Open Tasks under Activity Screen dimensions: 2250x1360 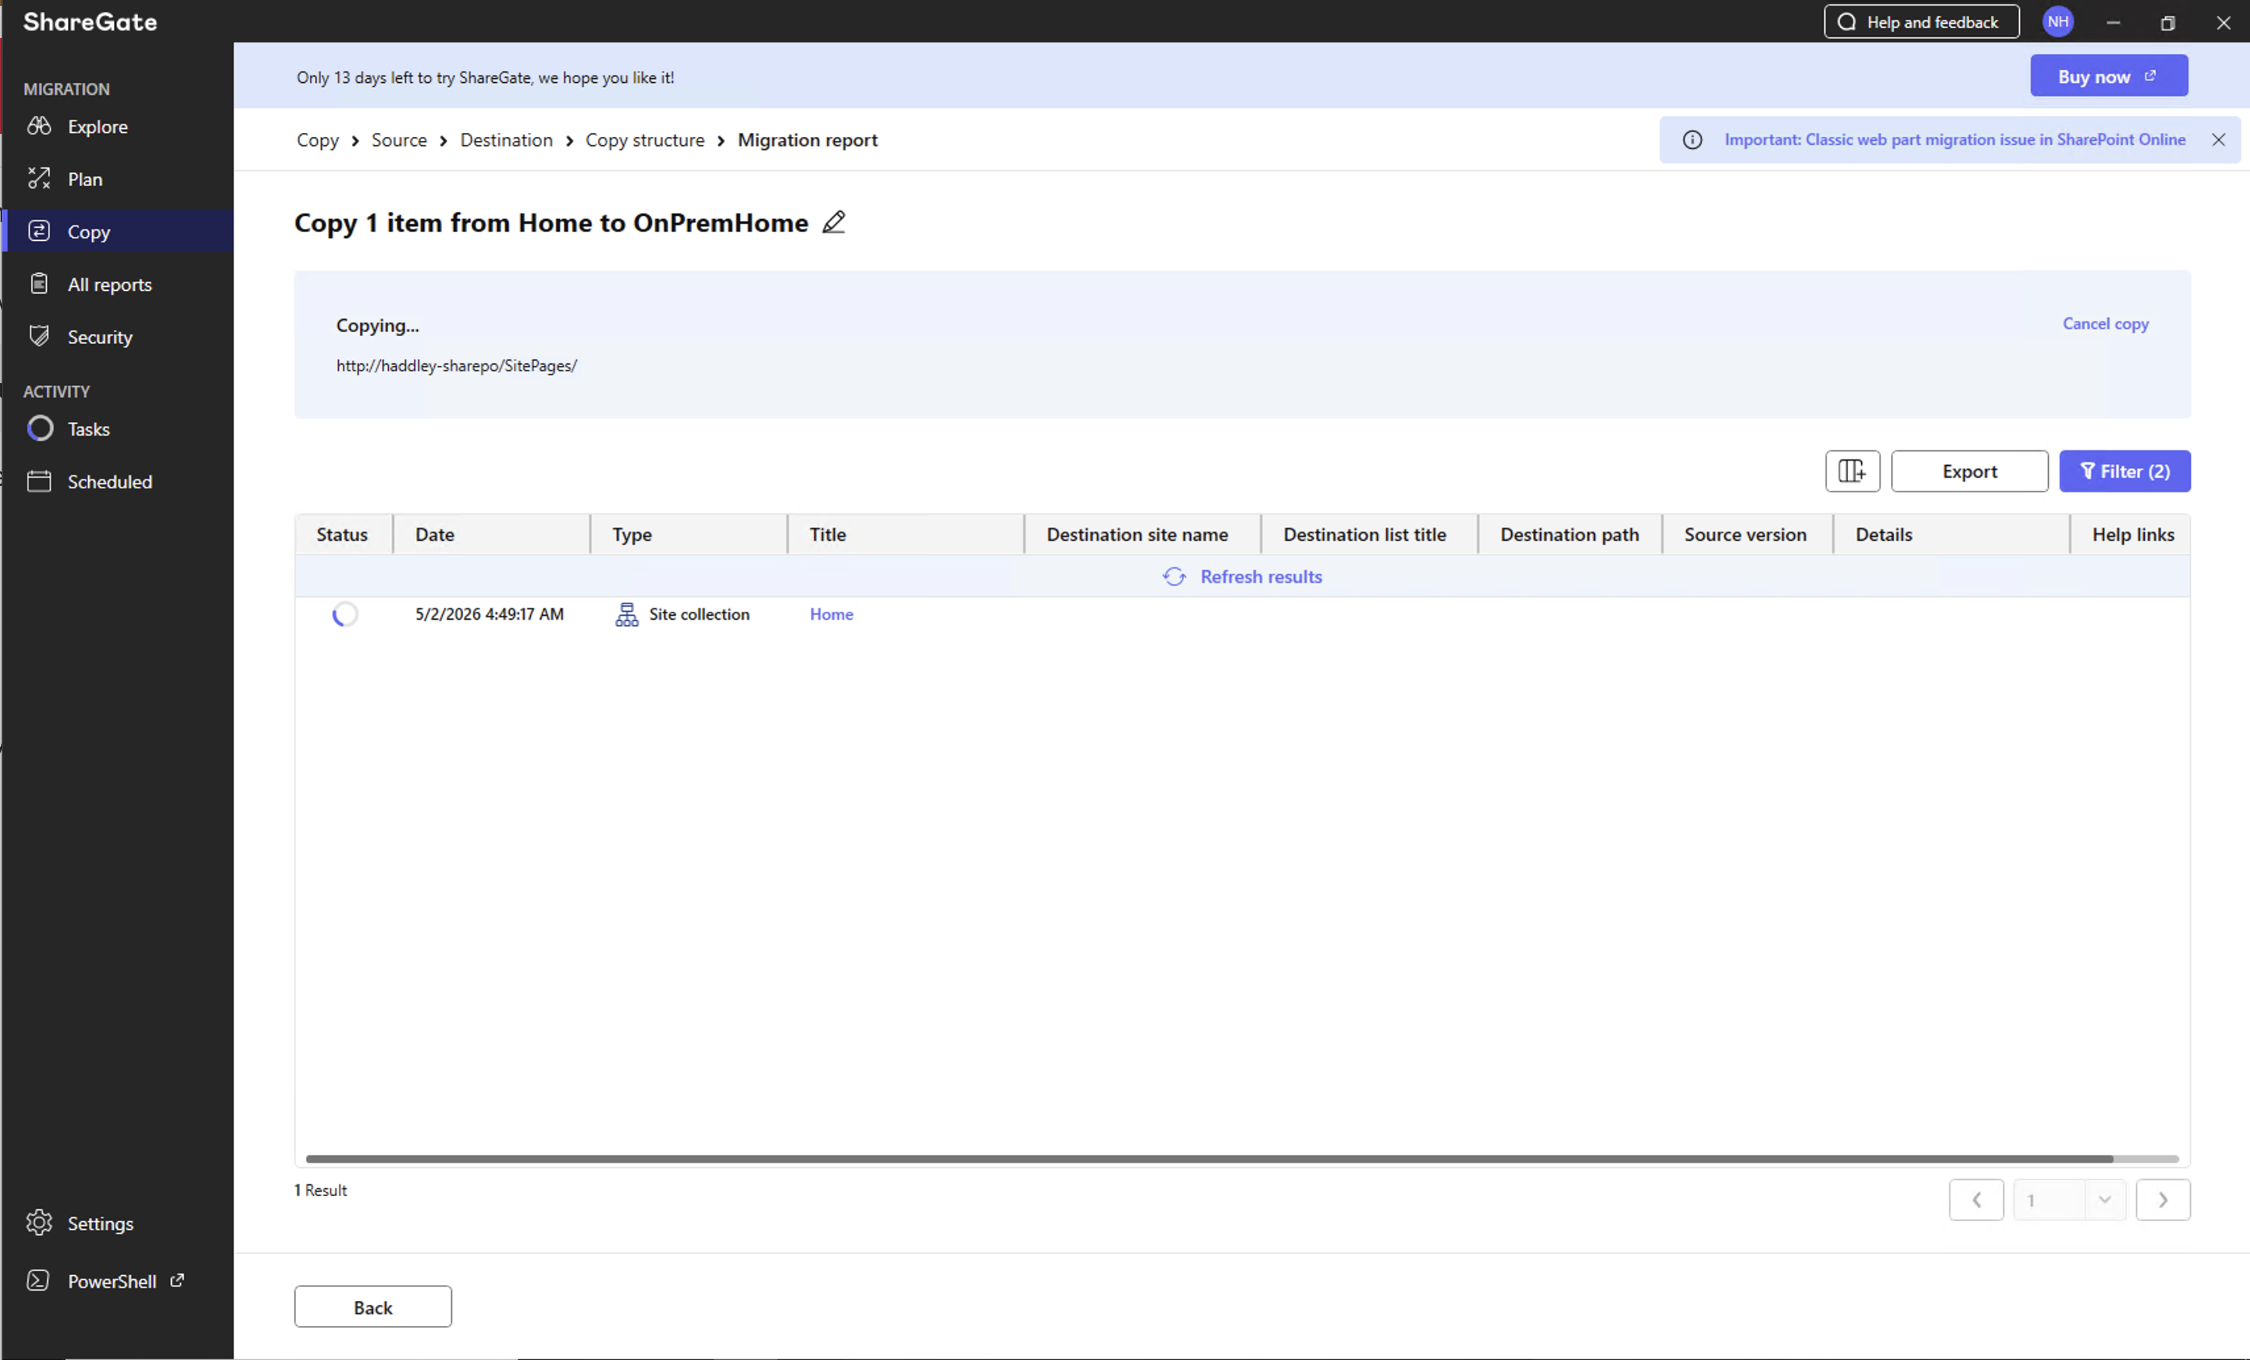tap(117, 429)
